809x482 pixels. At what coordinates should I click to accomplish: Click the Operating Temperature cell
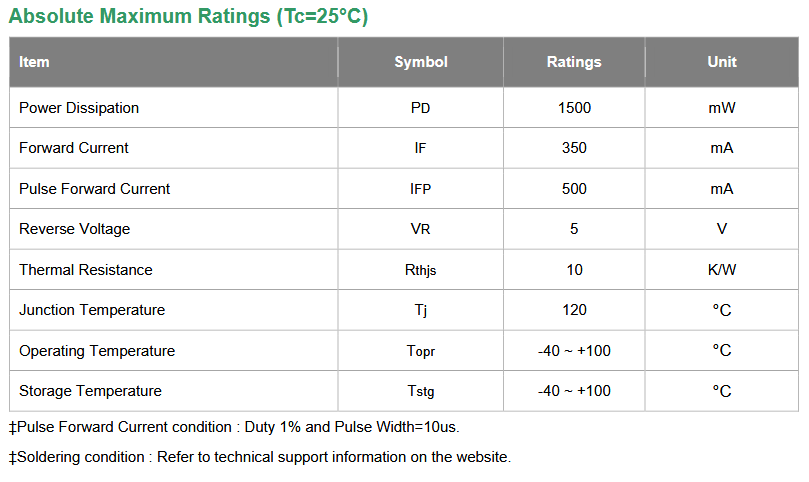pos(173,350)
